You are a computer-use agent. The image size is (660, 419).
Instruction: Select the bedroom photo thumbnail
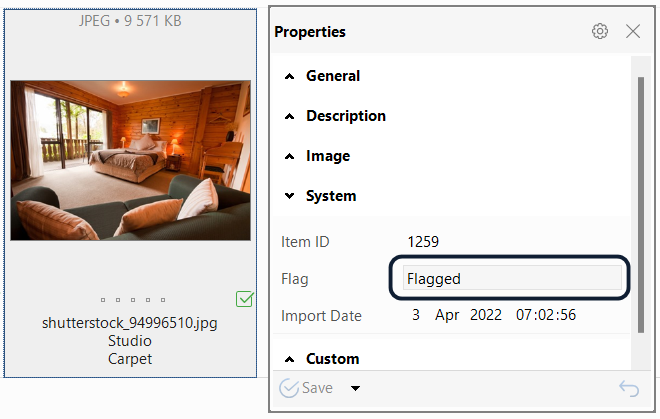(130, 160)
